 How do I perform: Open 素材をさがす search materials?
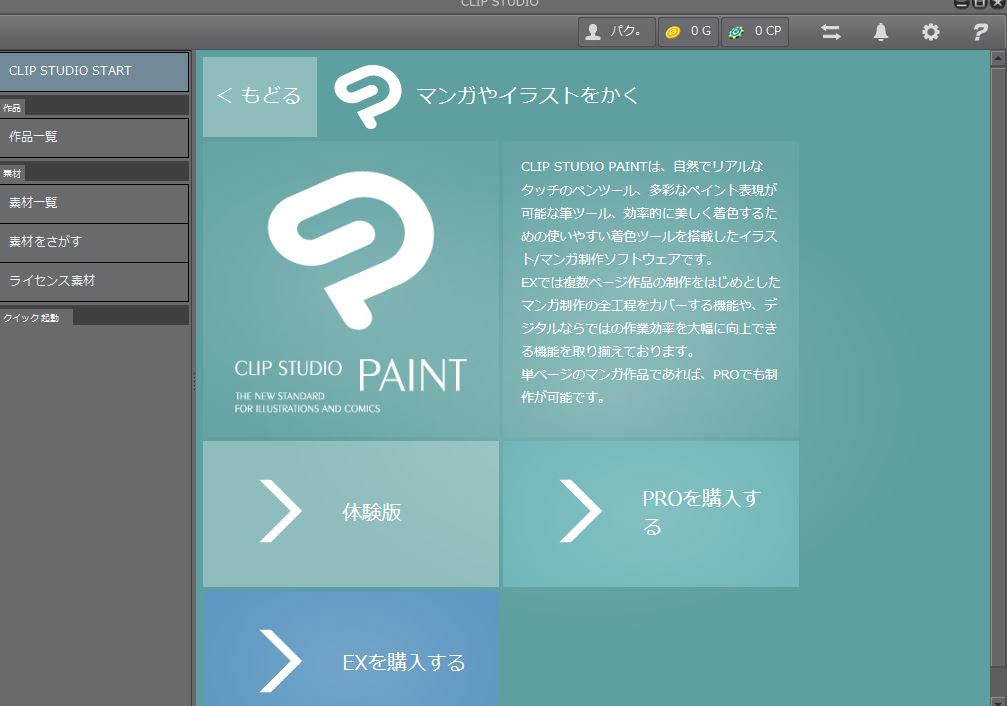94,243
